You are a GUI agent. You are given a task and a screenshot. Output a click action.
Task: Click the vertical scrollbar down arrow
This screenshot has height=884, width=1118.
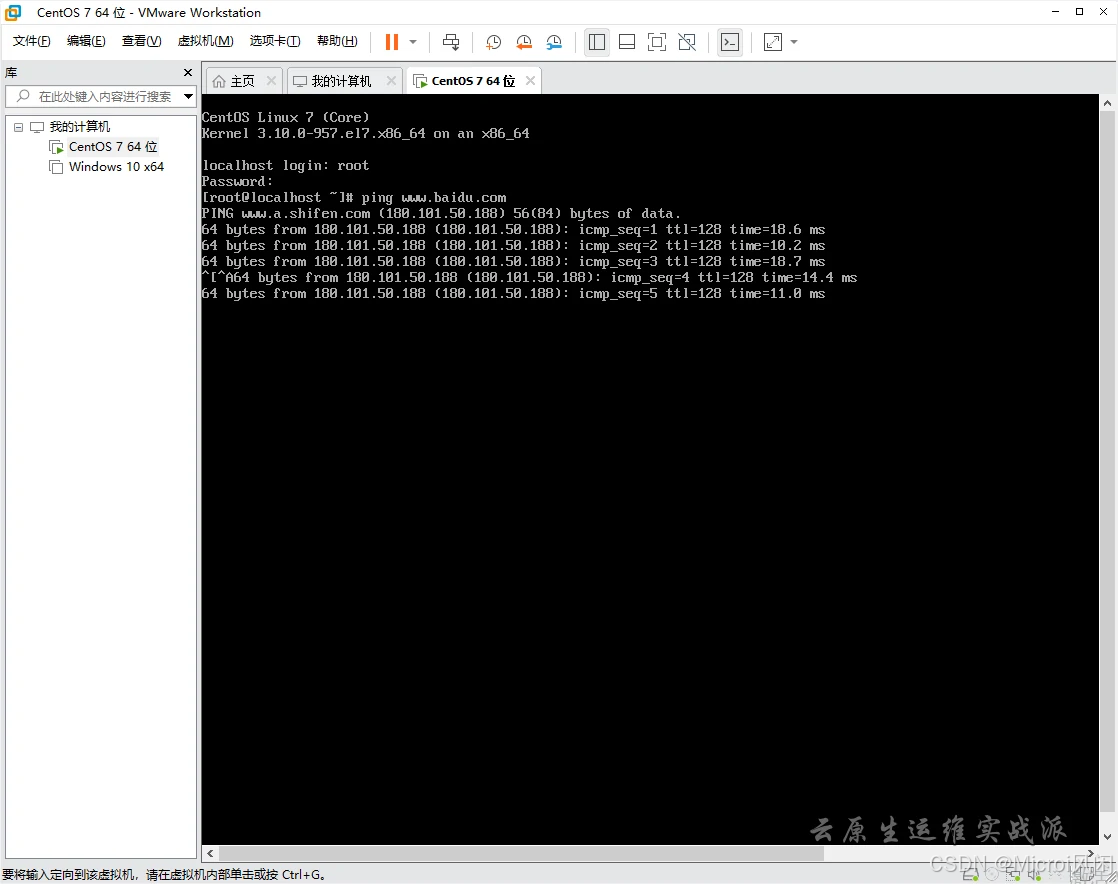click(x=1107, y=837)
